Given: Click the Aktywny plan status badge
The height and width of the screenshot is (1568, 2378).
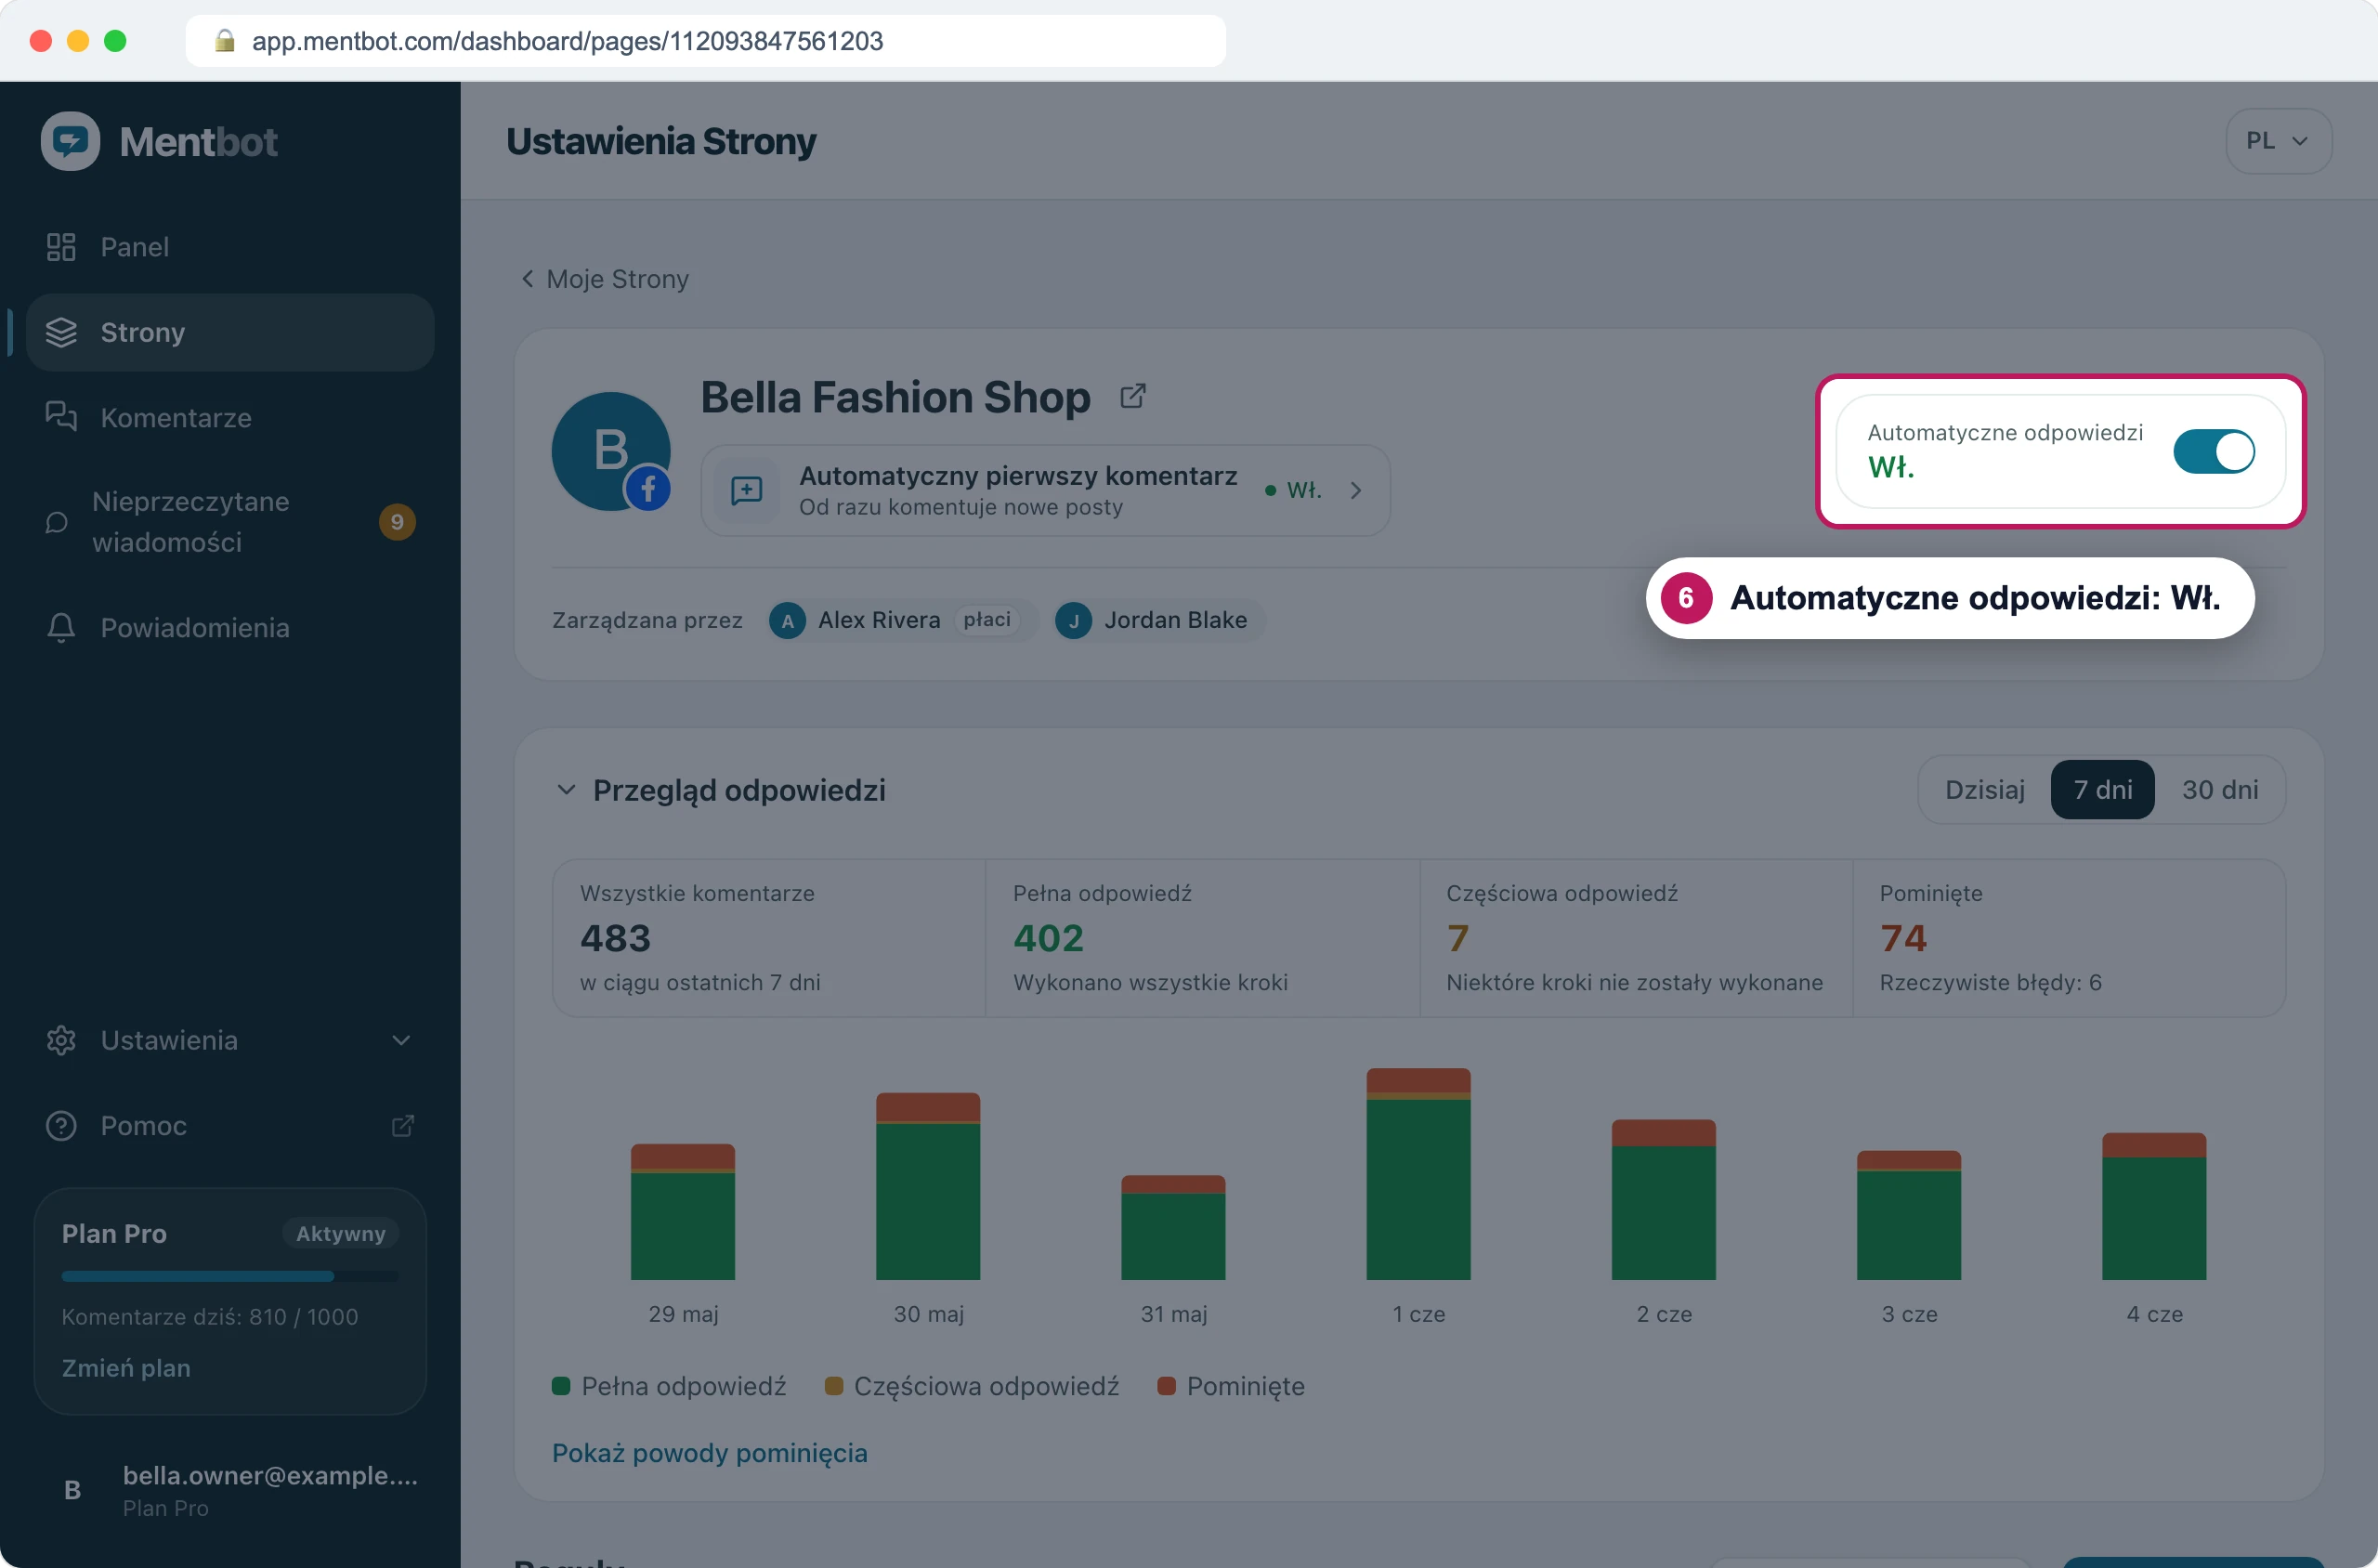Looking at the screenshot, I should (x=340, y=1234).
